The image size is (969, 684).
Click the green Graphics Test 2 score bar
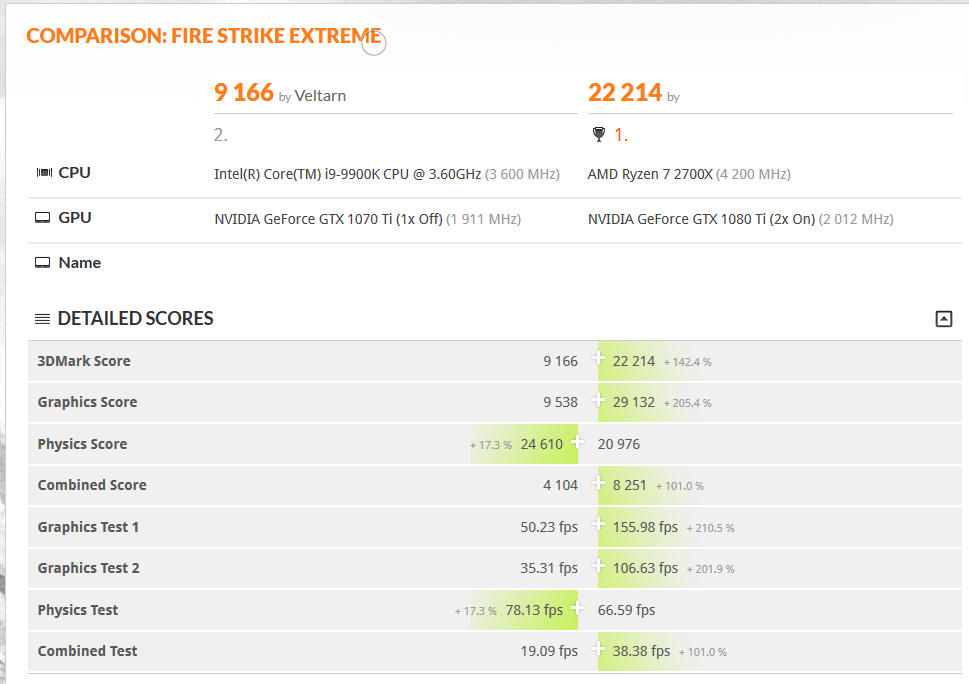tap(640, 568)
